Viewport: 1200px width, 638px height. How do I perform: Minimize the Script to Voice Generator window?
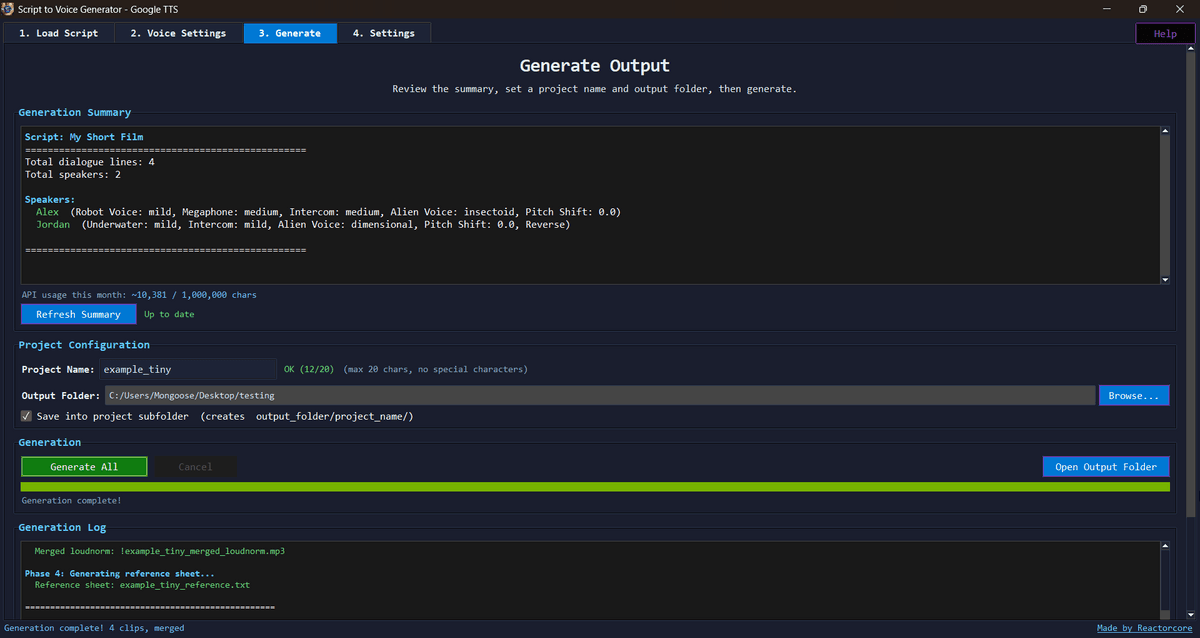point(1107,9)
